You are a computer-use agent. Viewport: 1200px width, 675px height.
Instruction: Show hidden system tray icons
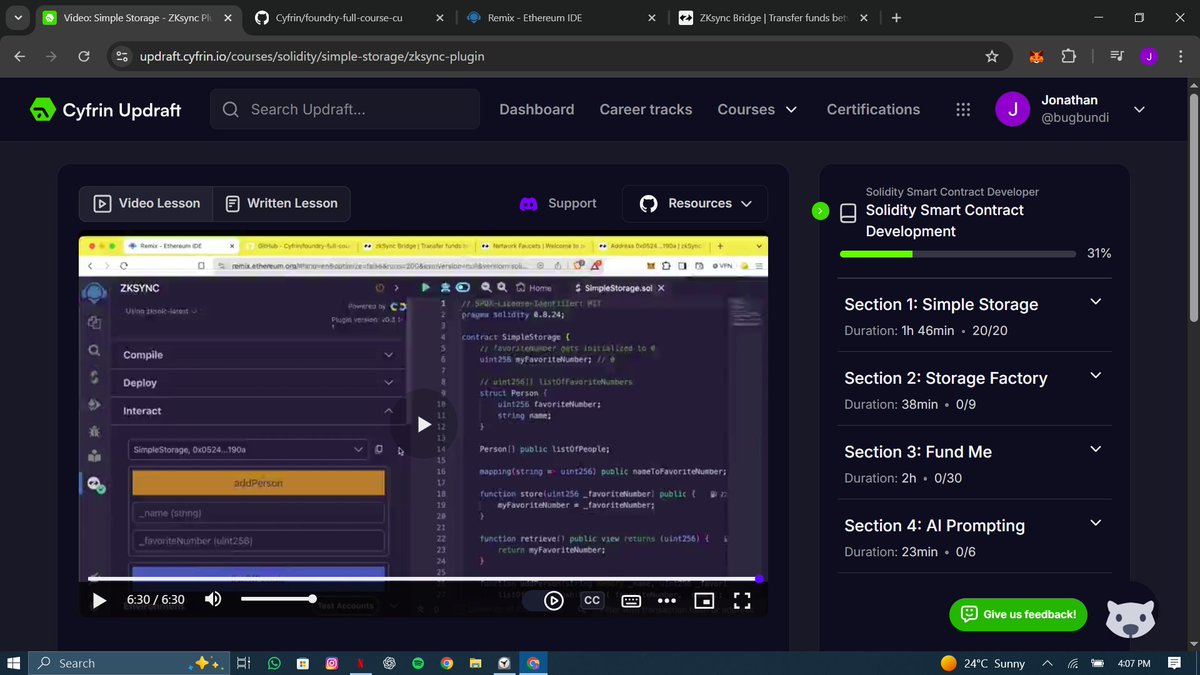coord(1047,663)
